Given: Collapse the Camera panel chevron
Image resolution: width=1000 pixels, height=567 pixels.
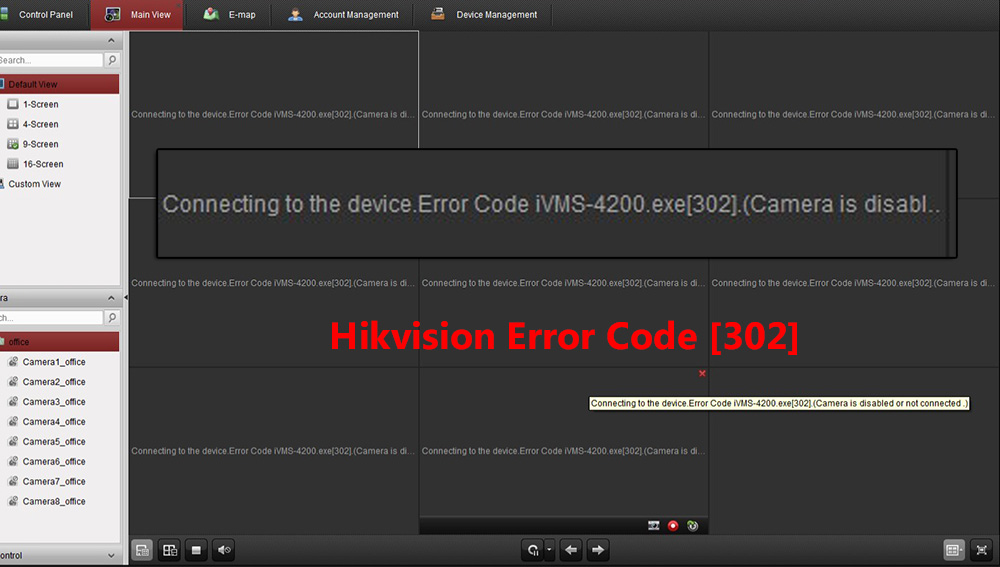Looking at the screenshot, I should 112,298.
